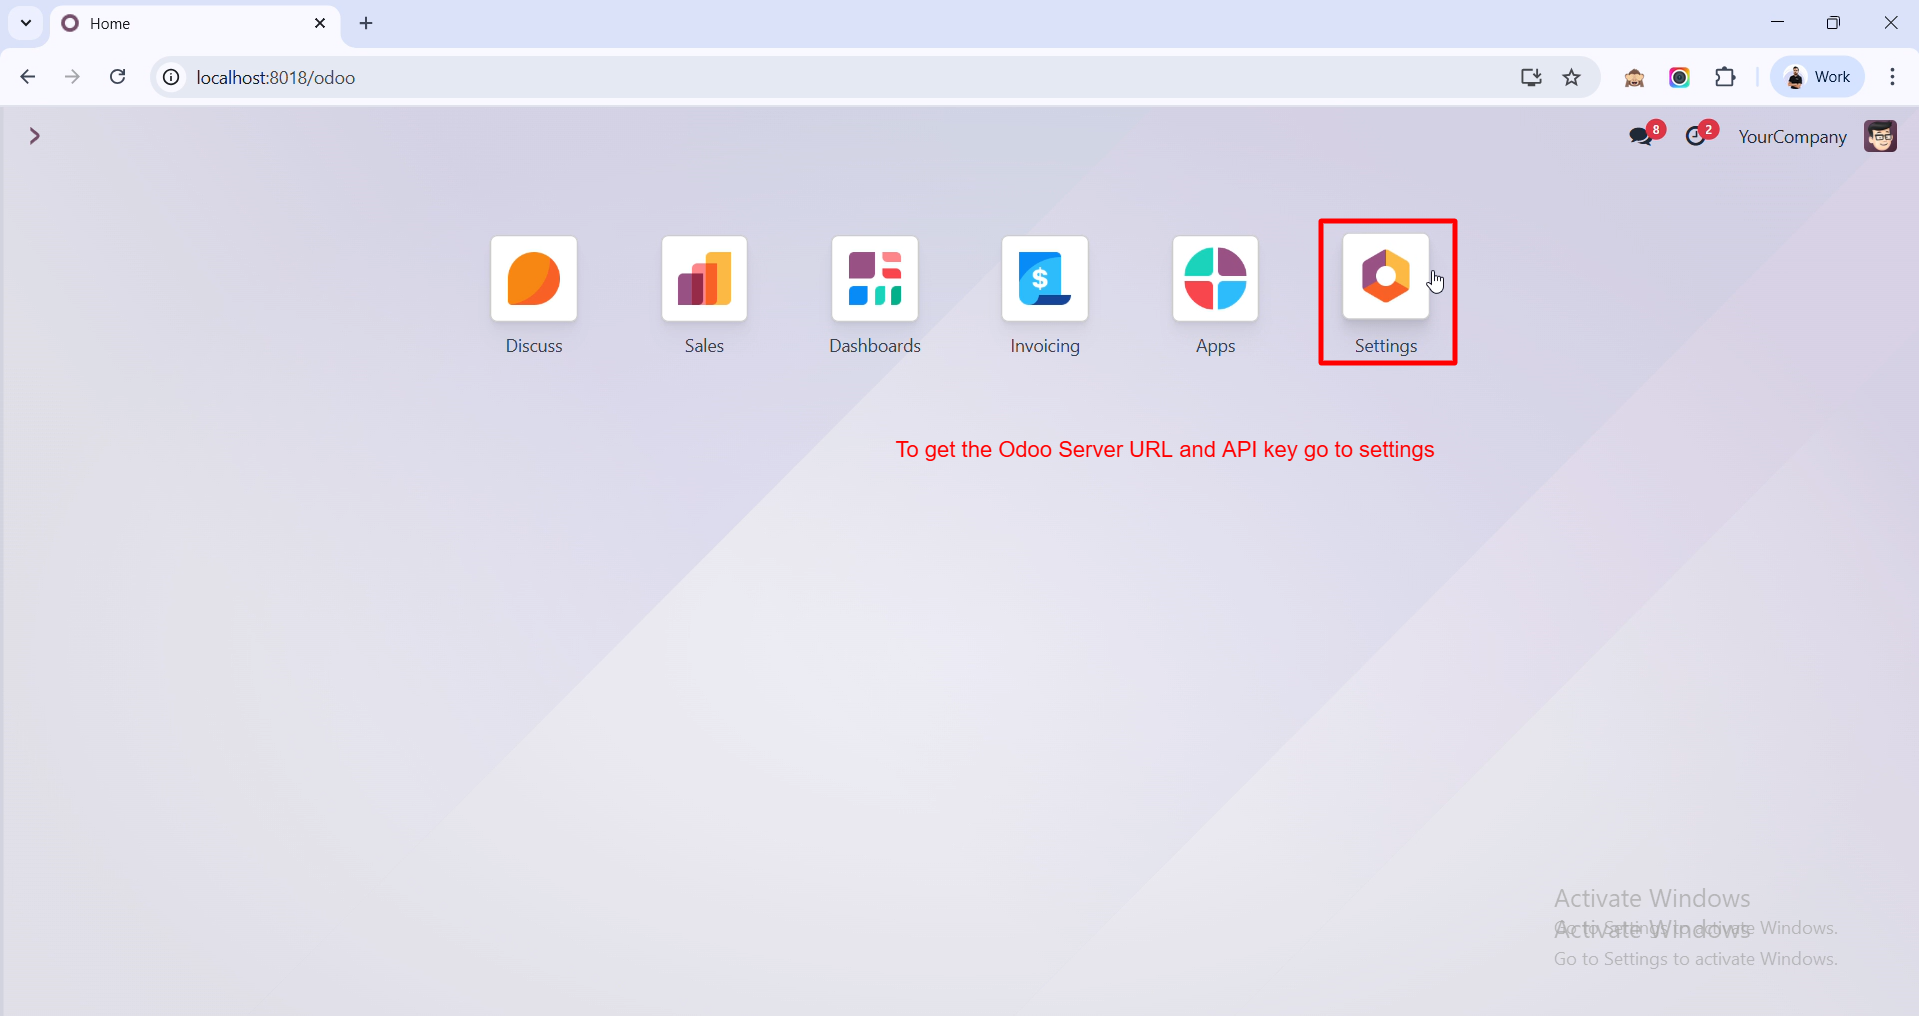Open the Chrome three-dot menu
The height and width of the screenshot is (1016, 1919).
click(1893, 77)
